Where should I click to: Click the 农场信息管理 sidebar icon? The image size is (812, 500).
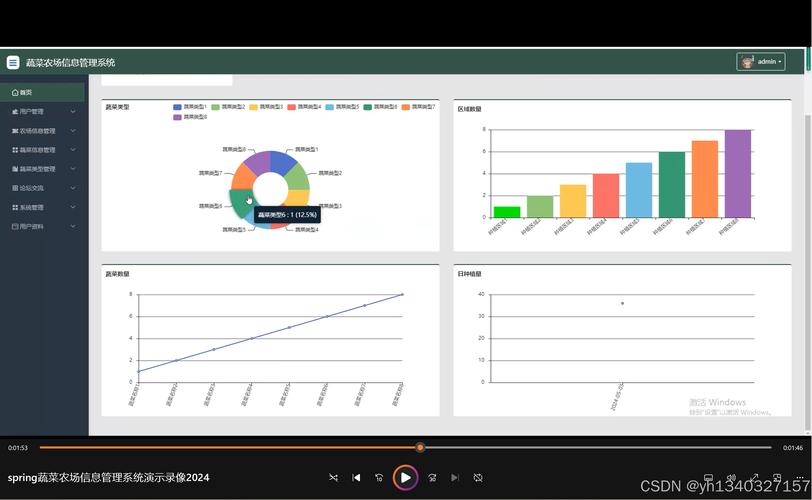15,131
